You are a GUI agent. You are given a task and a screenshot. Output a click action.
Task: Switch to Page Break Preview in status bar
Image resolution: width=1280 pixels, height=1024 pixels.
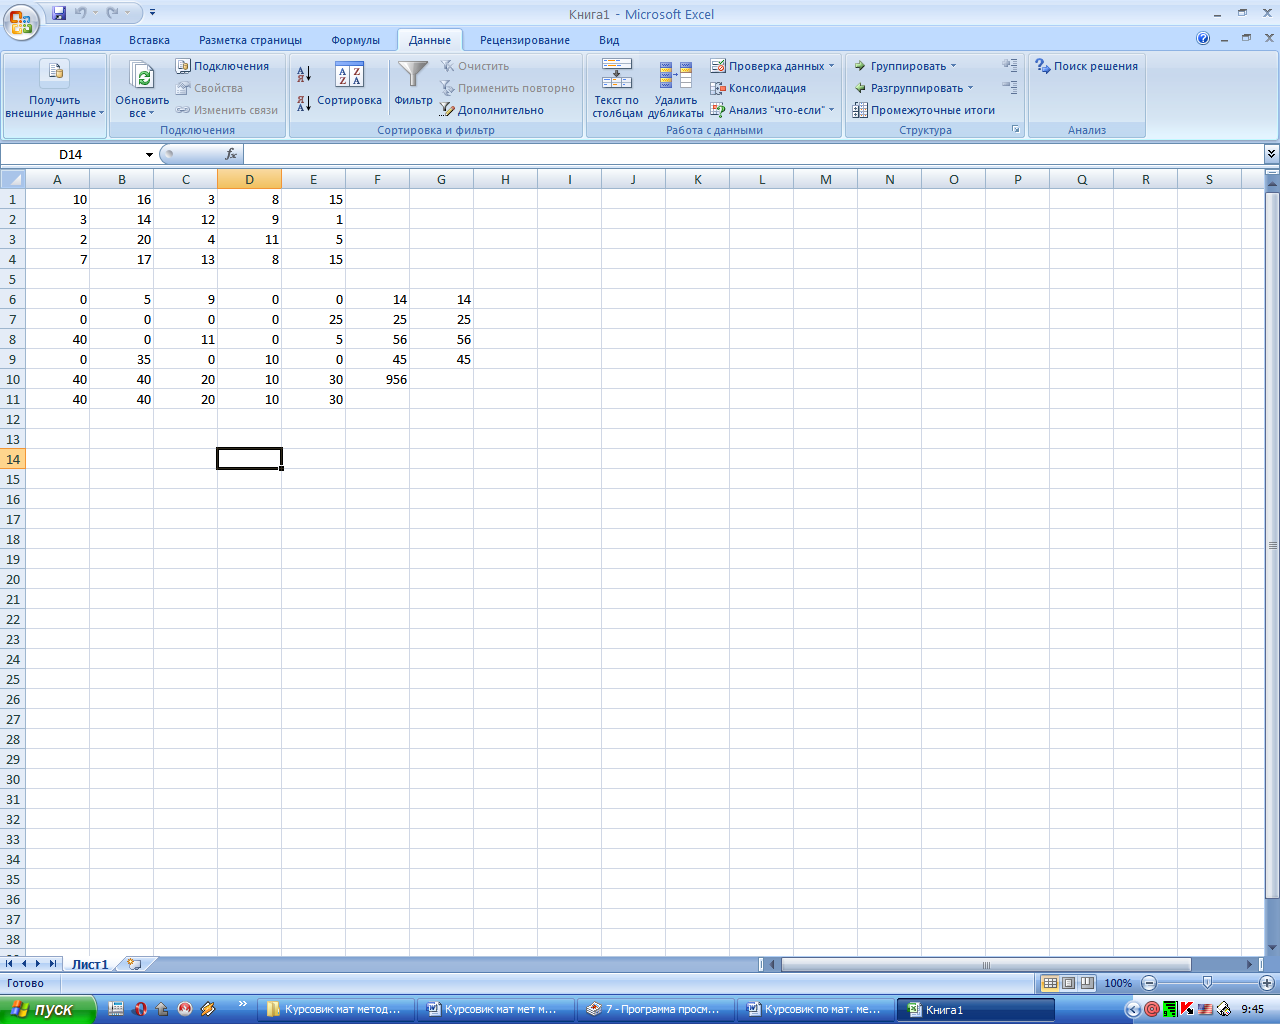[1087, 983]
